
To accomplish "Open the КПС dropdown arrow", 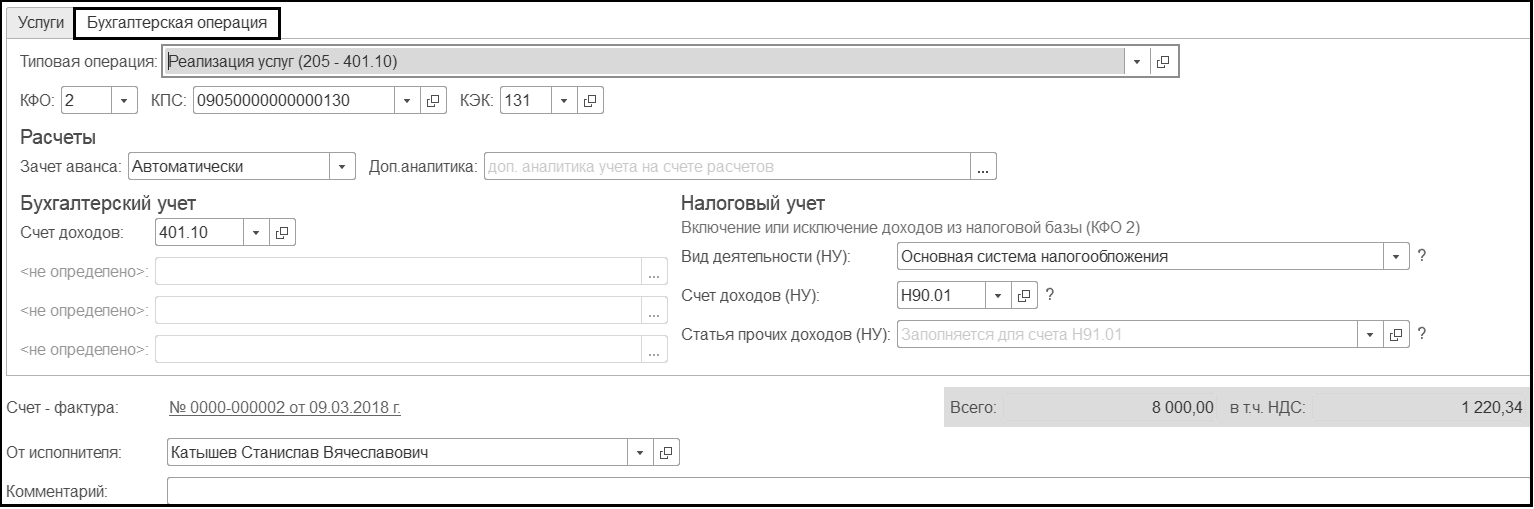I will [x=407, y=101].
